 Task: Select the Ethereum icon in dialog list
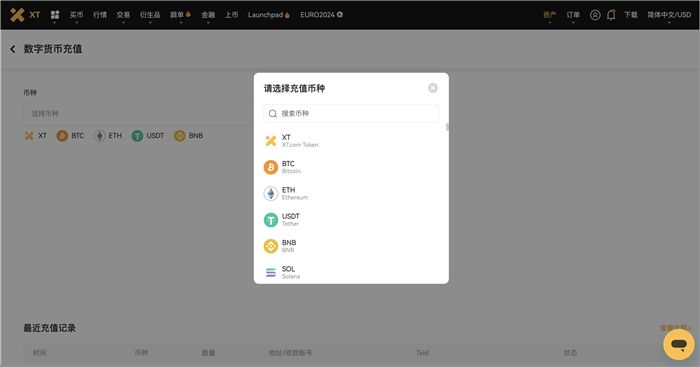[x=271, y=193]
